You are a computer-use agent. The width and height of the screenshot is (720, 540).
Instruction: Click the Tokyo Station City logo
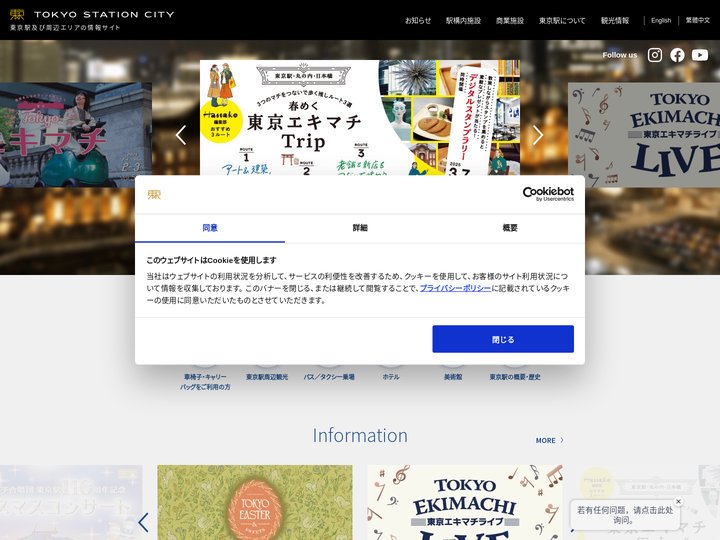(92, 20)
